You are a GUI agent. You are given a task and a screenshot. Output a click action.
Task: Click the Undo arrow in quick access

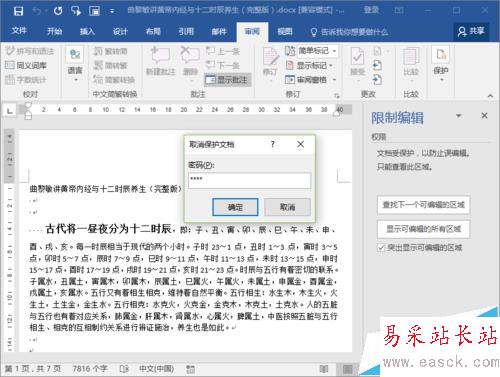(37, 11)
